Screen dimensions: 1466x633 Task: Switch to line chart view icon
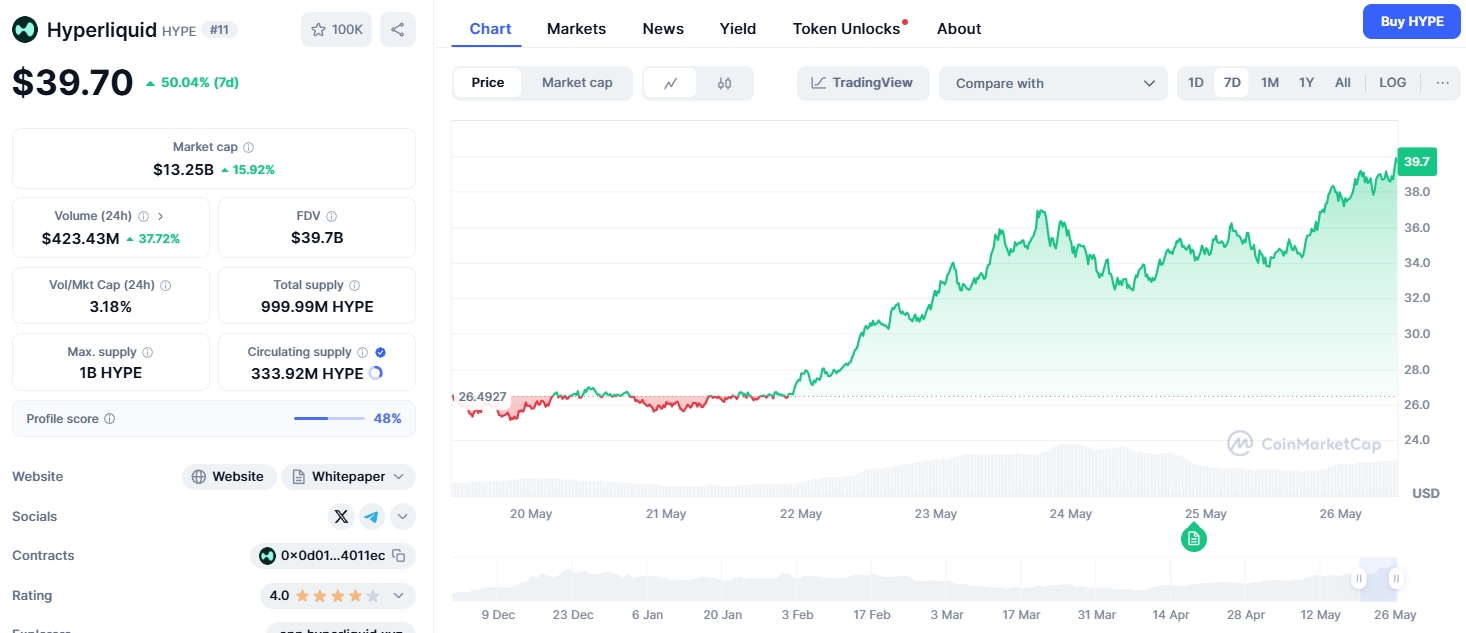[x=671, y=83]
